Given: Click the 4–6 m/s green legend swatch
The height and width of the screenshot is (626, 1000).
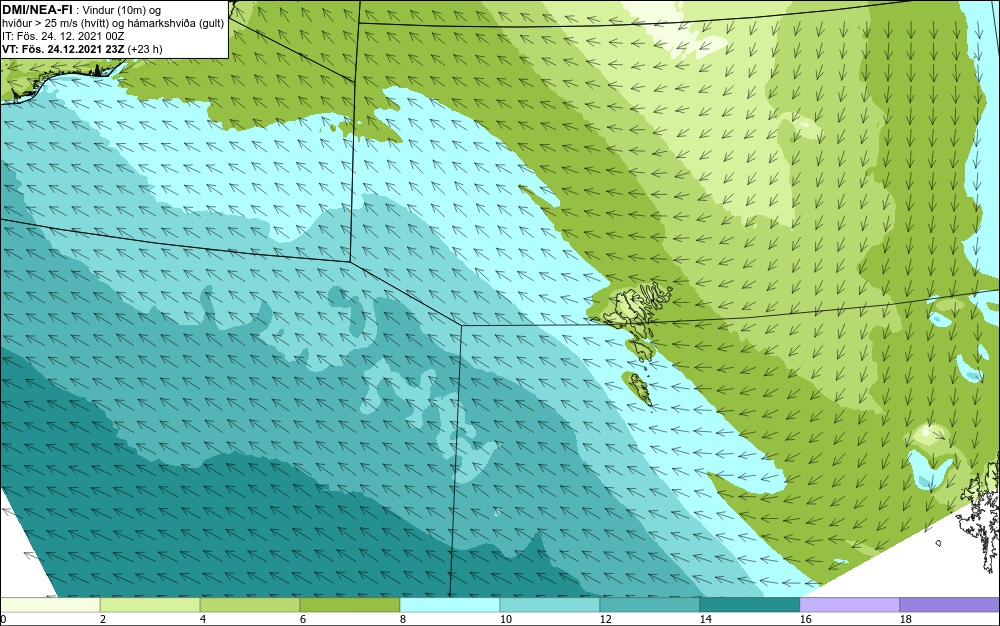Looking at the screenshot, I should point(250,604).
